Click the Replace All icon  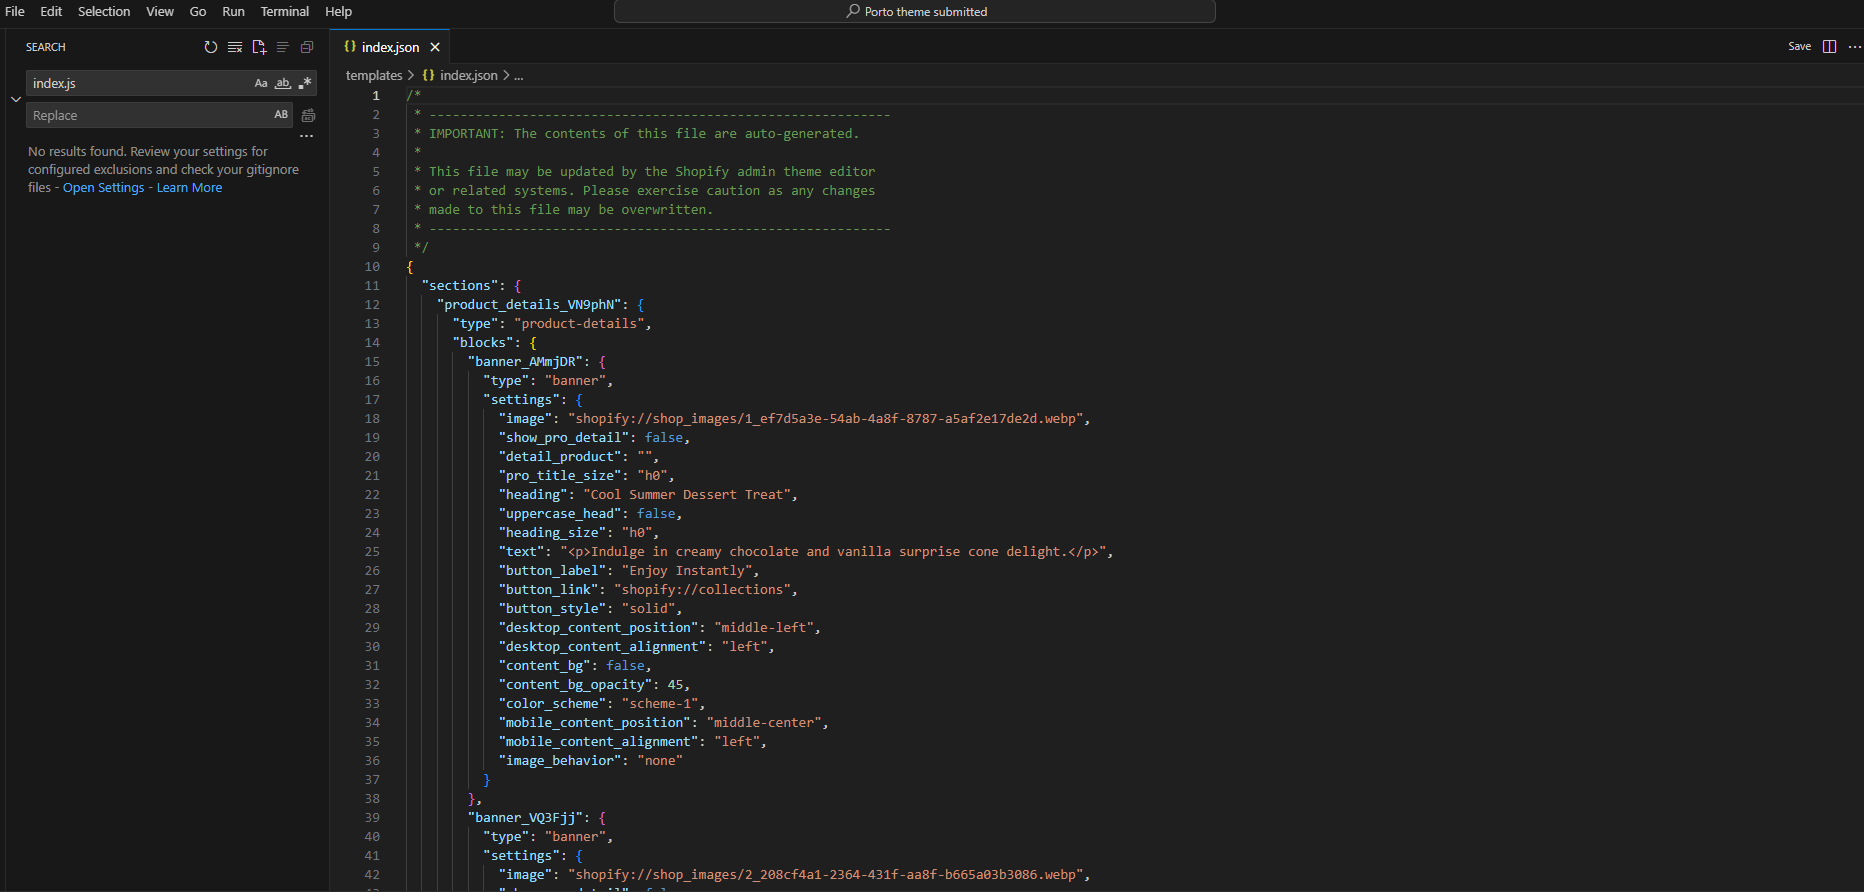(x=308, y=116)
